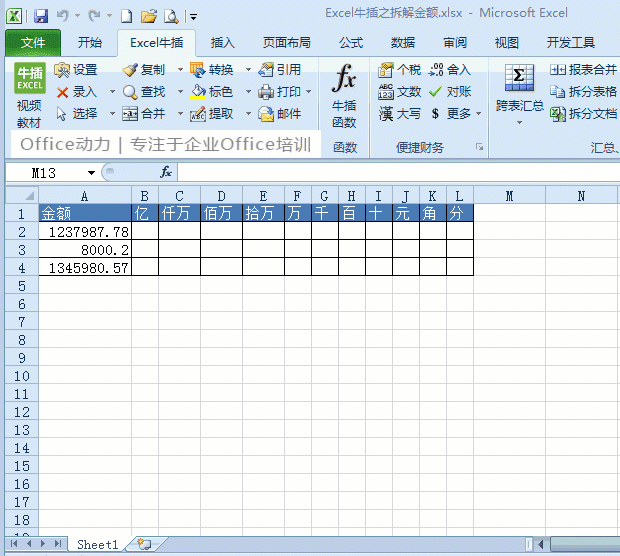Click the 引用 reference tool
The width and height of the screenshot is (620, 556).
(280, 70)
